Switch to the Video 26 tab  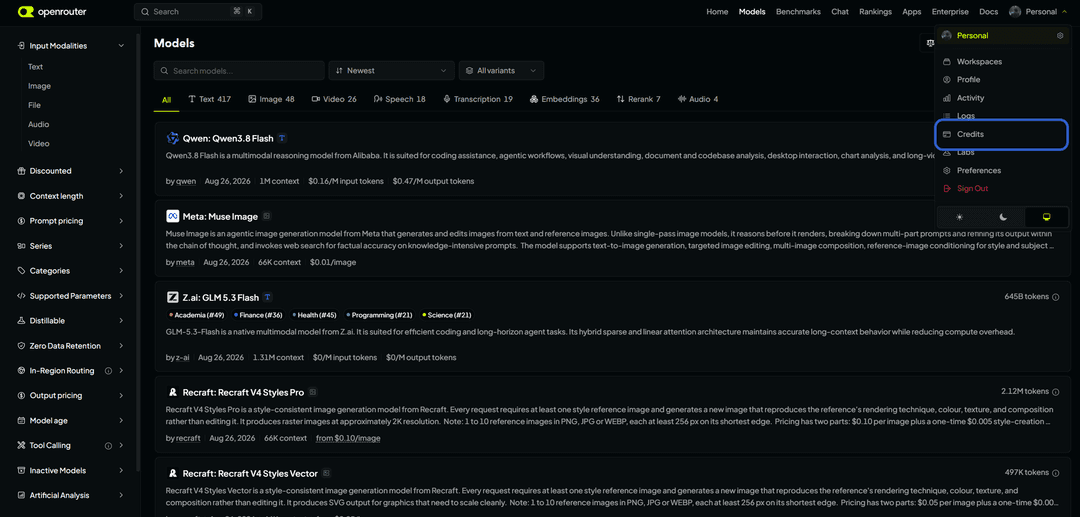click(x=334, y=99)
